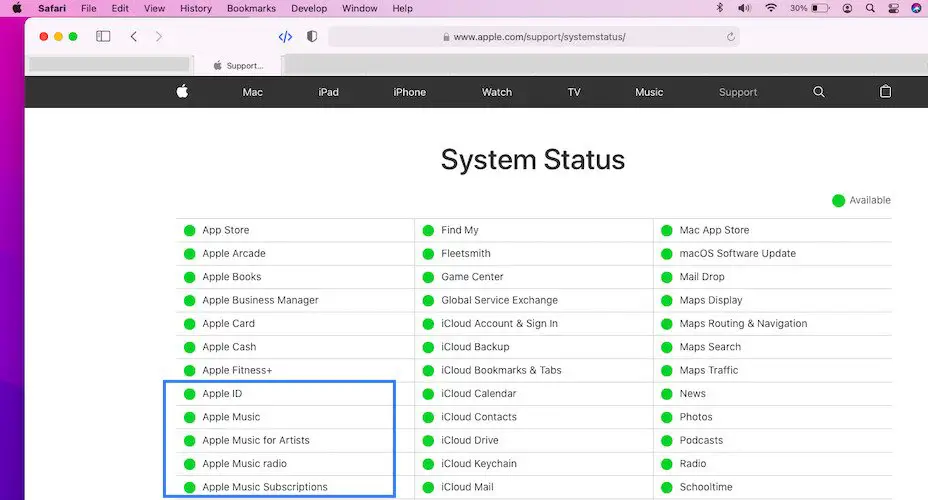
Task: Click the Apple Music status entry
Action: click(x=231, y=417)
